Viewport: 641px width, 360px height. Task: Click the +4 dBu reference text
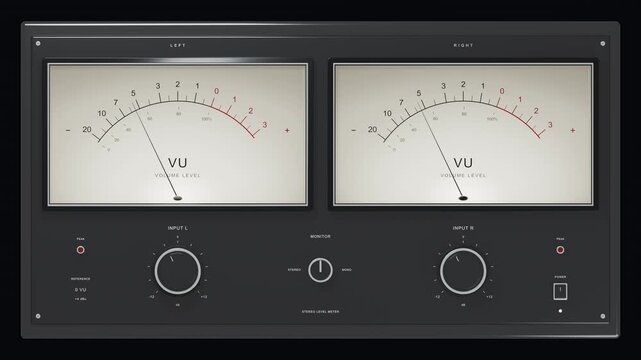pos(81,299)
